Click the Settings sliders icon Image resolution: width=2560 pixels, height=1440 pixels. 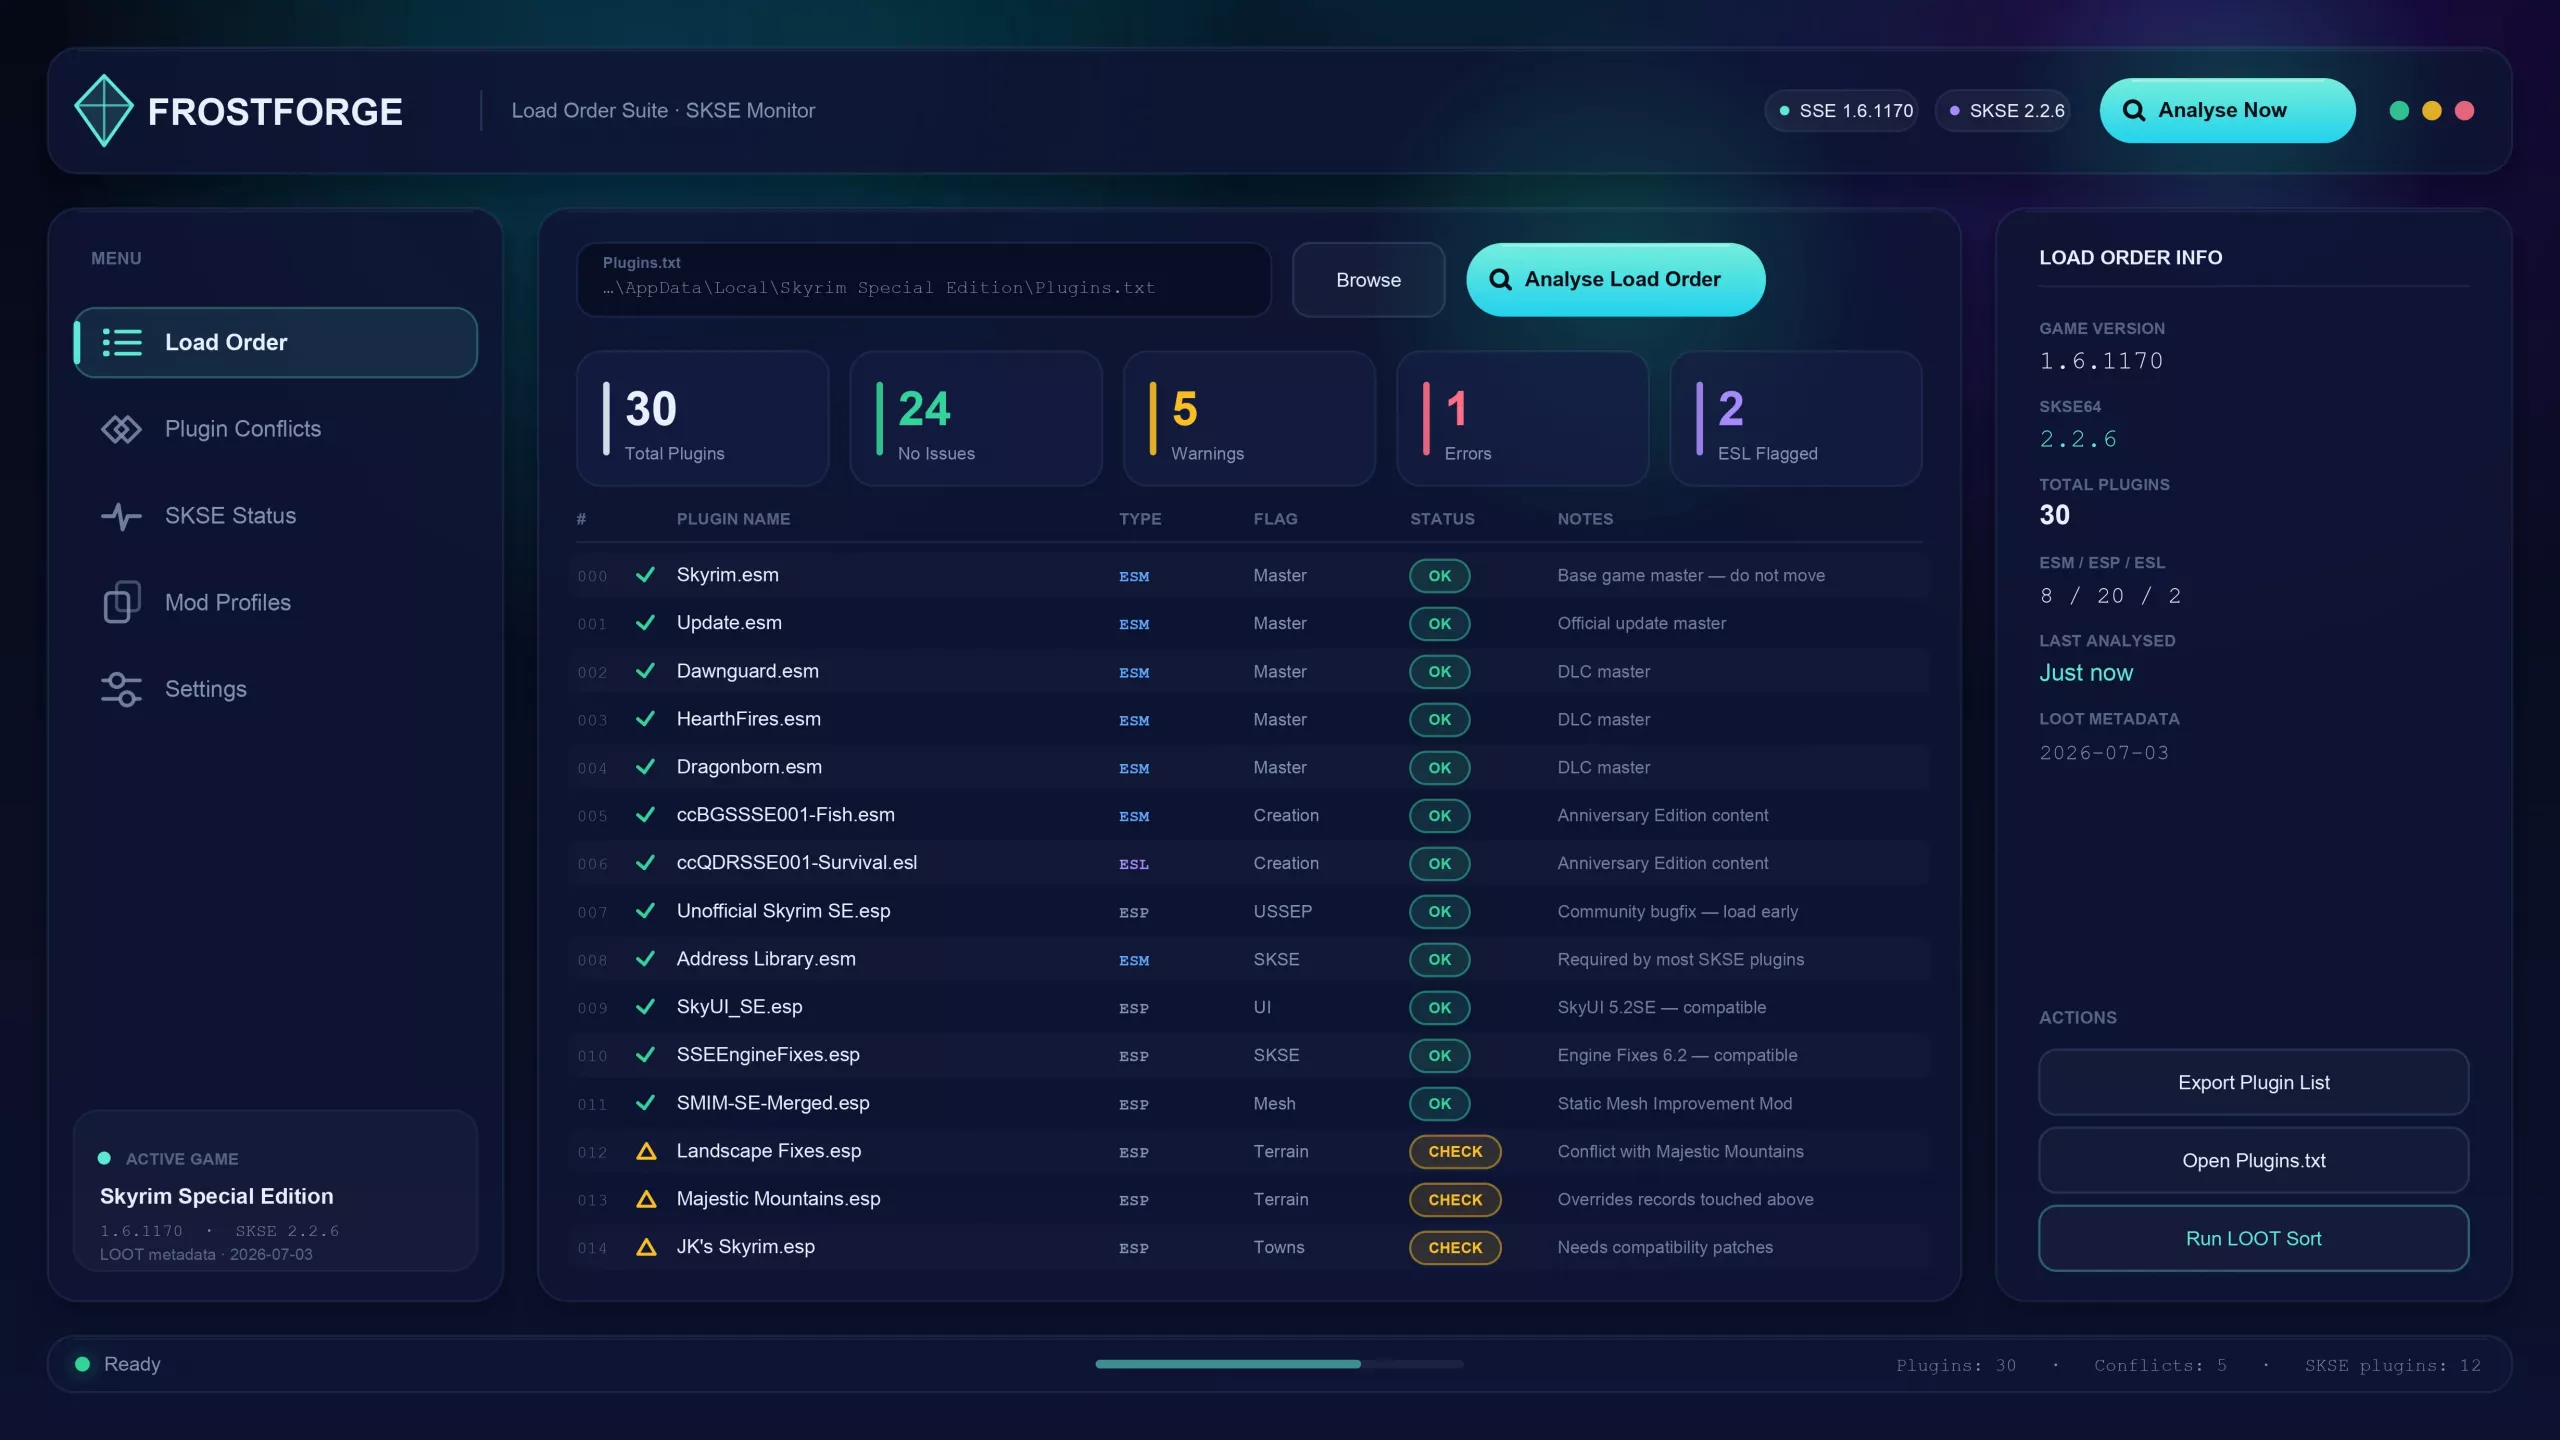(122, 689)
